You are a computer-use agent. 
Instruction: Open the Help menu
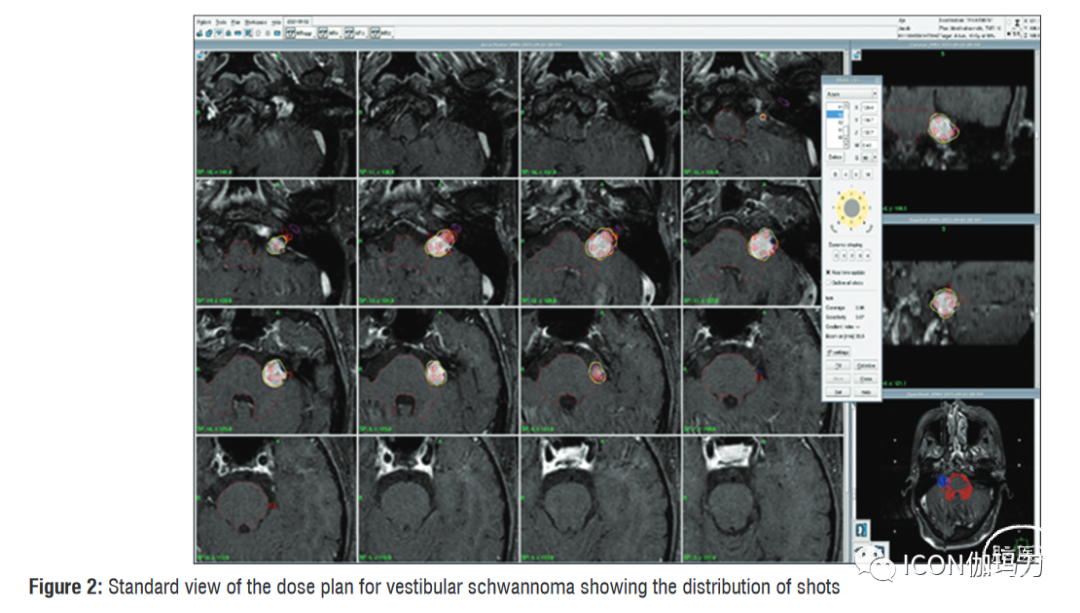(x=276, y=22)
